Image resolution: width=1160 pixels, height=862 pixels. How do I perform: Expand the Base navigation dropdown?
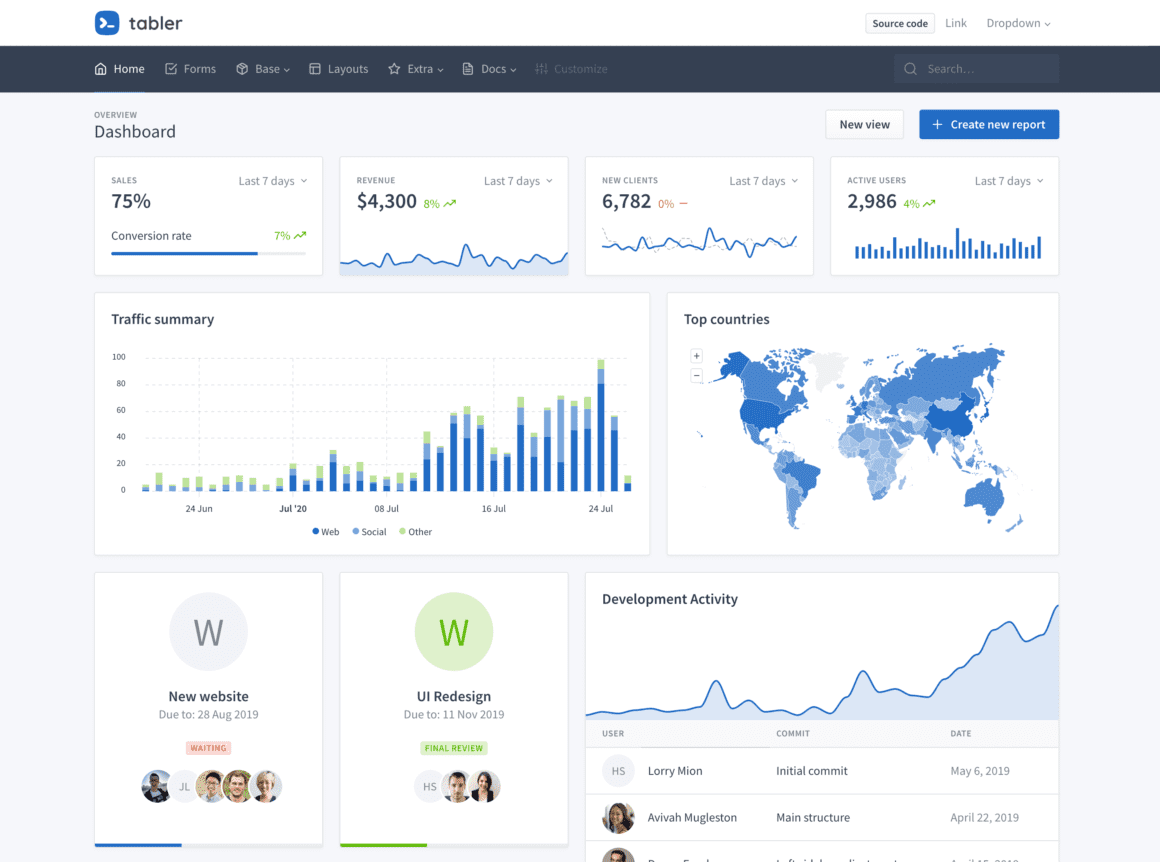click(263, 68)
